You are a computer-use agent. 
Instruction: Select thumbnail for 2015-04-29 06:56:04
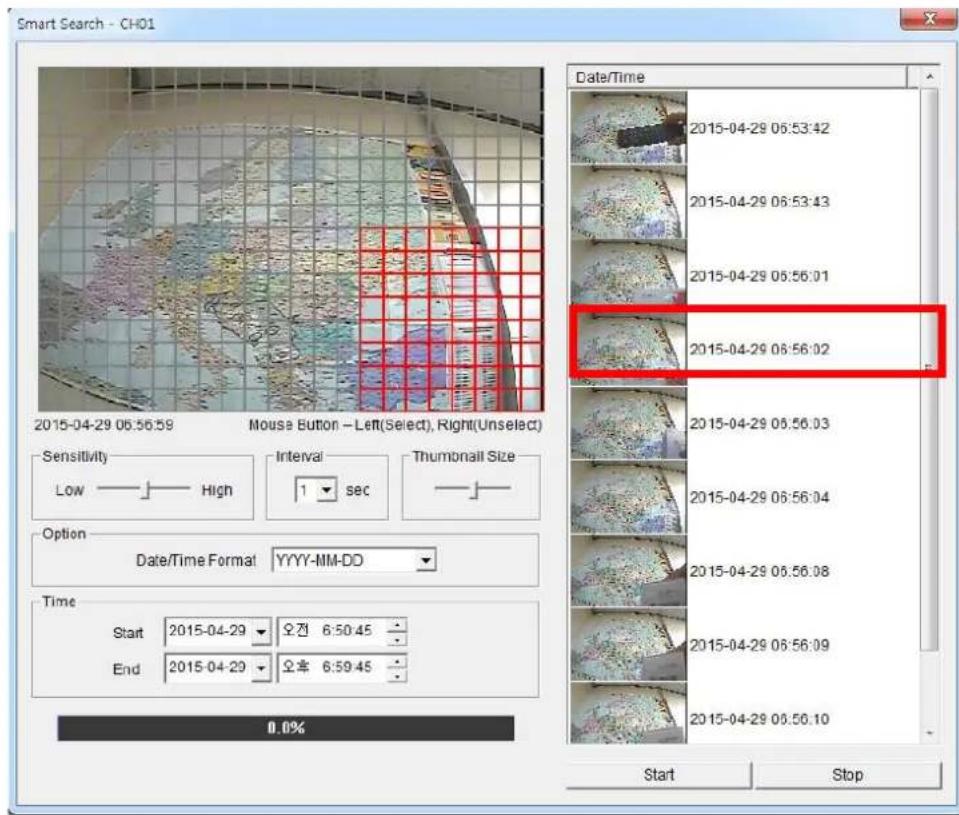pyautogui.click(x=628, y=497)
